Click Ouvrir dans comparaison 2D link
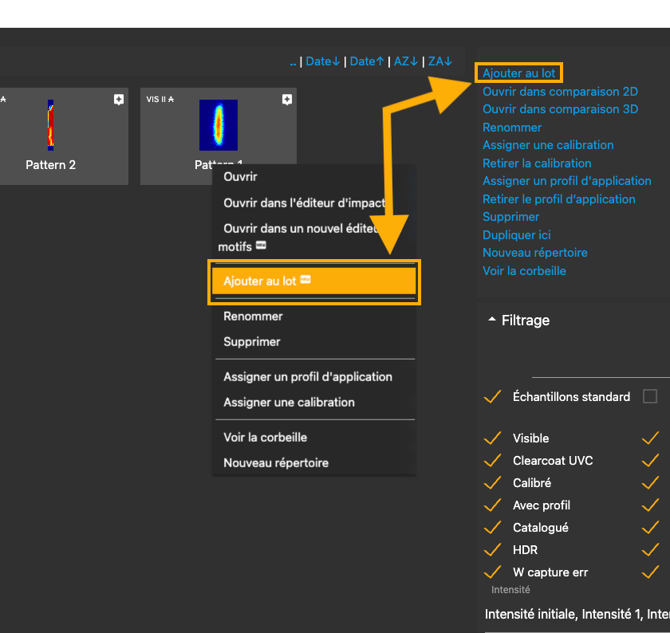This screenshot has width=670, height=633. click(x=560, y=92)
